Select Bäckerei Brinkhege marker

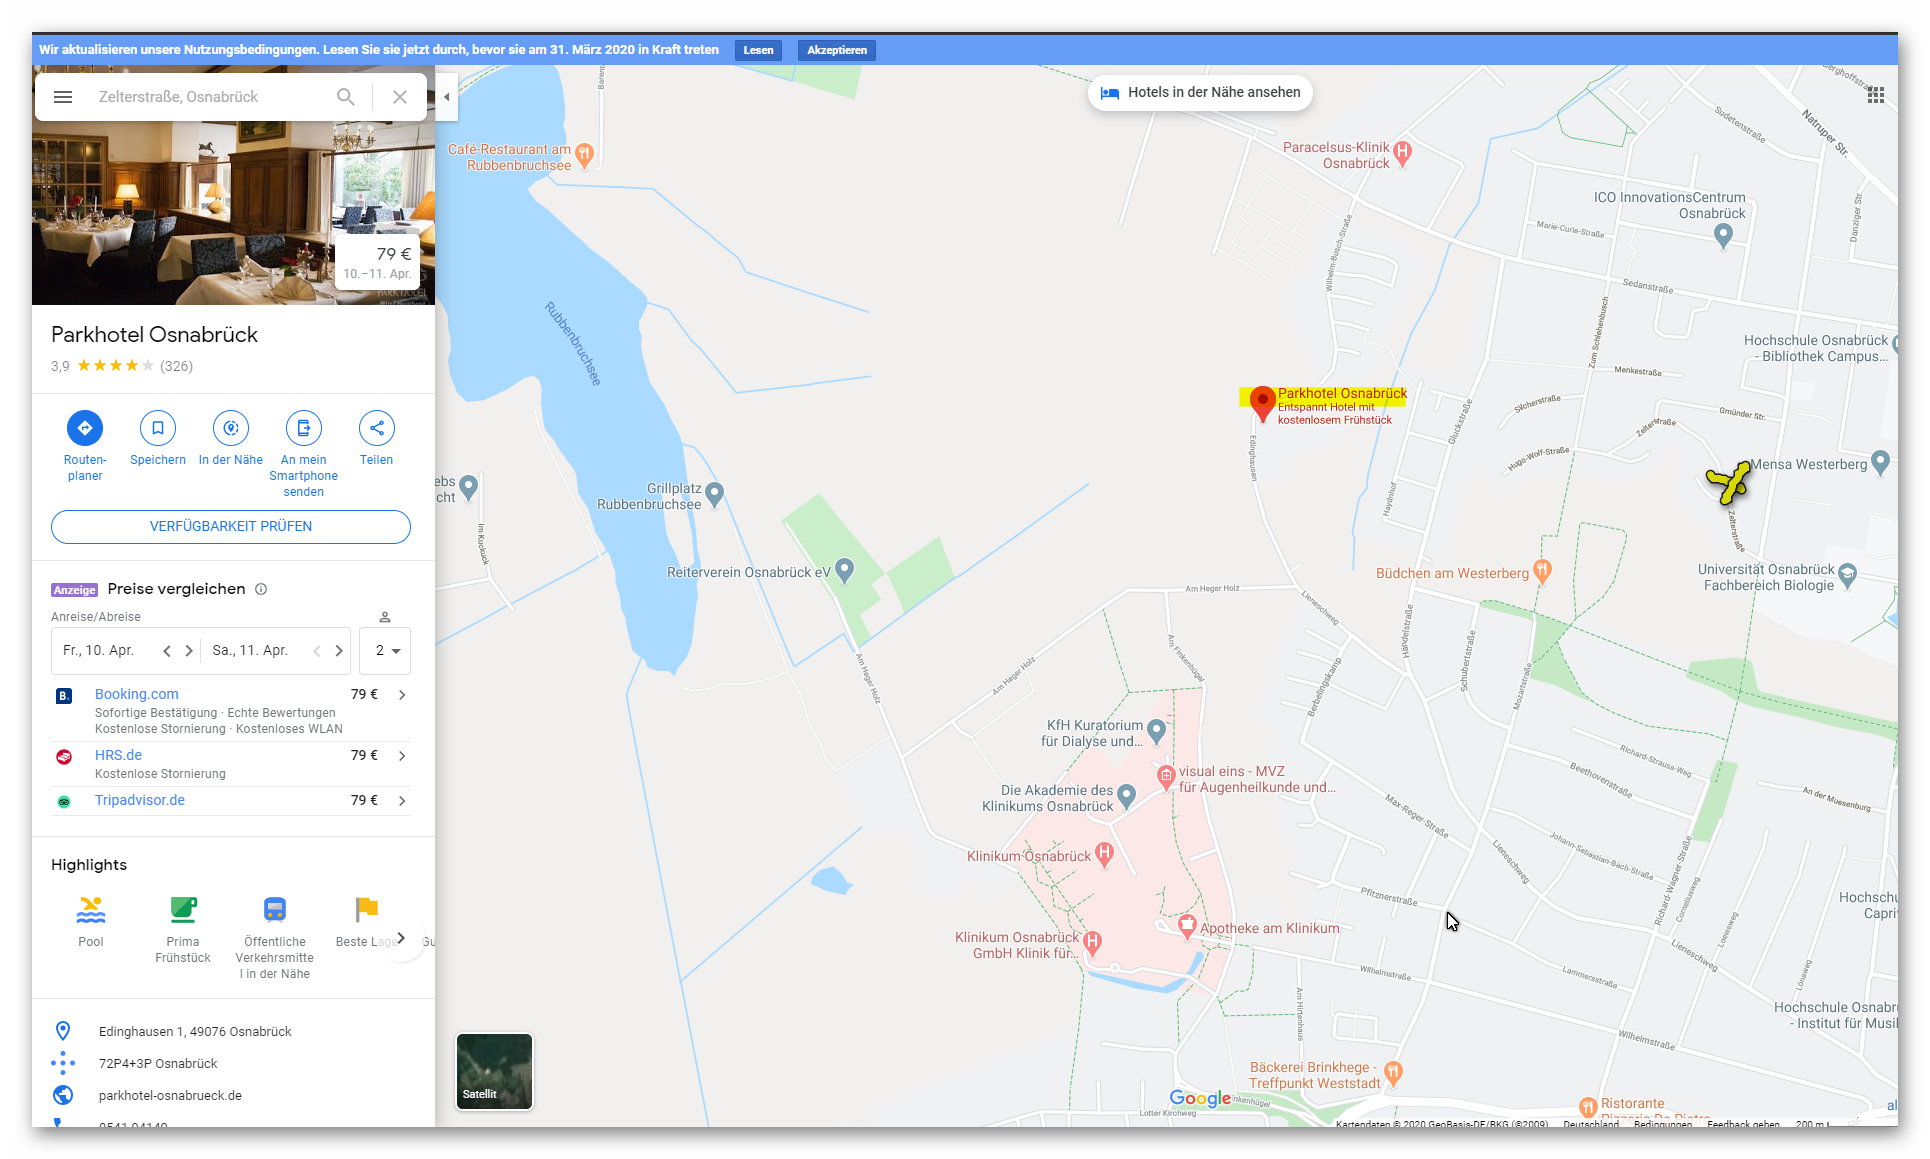click(1394, 1073)
